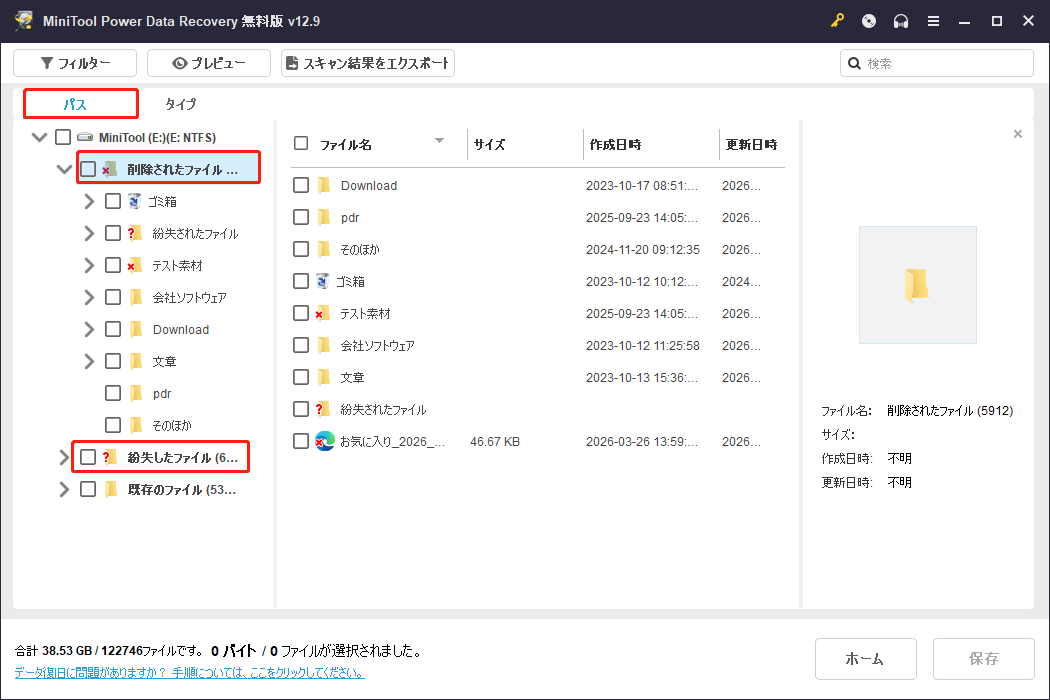Image resolution: width=1050 pixels, height=700 pixels.
Task: Expand the テスト素材 tree node
Action: pos(89,265)
